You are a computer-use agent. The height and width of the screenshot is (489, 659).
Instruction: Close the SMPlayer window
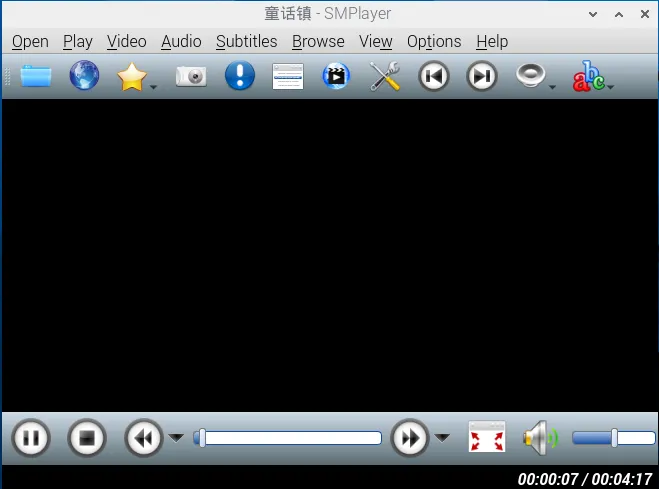click(645, 14)
